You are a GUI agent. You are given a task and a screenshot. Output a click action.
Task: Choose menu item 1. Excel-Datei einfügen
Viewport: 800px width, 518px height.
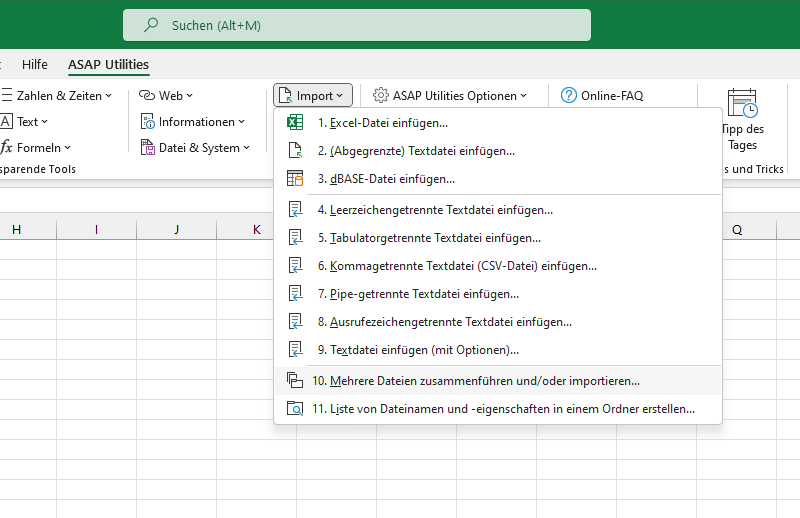click(x=498, y=122)
